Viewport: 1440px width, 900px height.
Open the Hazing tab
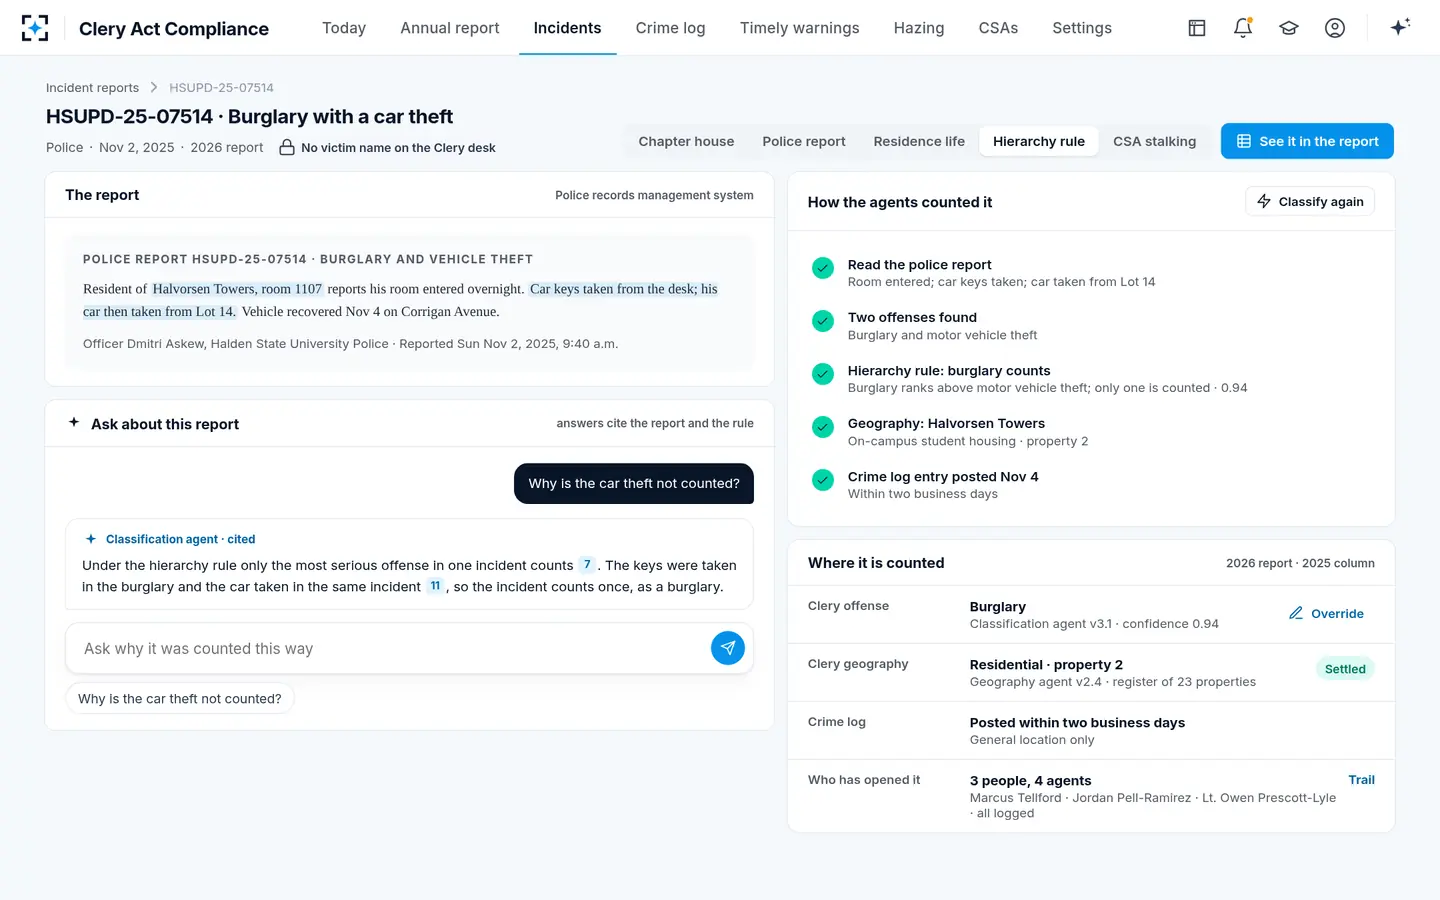click(x=919, y=28)
